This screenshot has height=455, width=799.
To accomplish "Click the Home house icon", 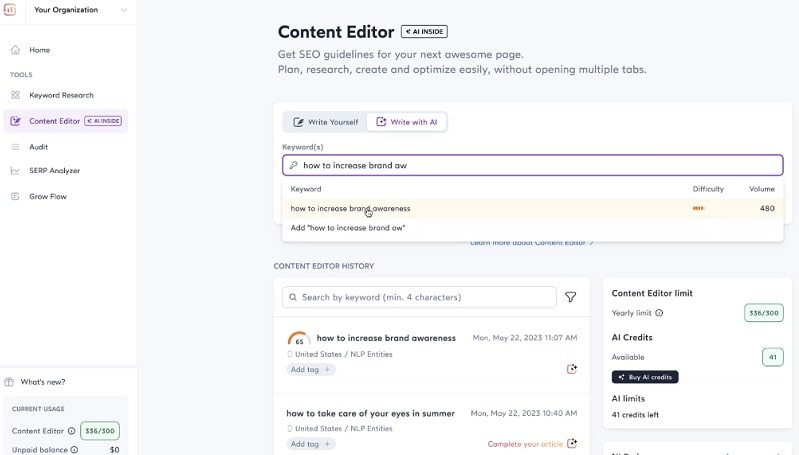I will click(15, 50).
